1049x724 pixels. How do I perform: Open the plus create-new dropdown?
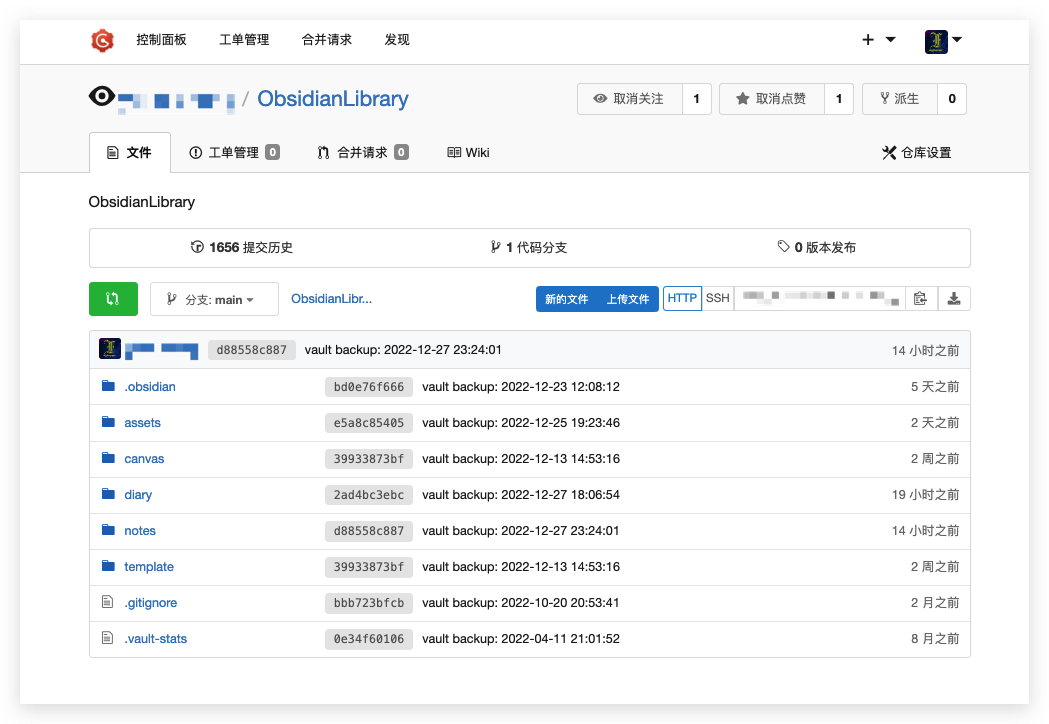coord(878,39)
